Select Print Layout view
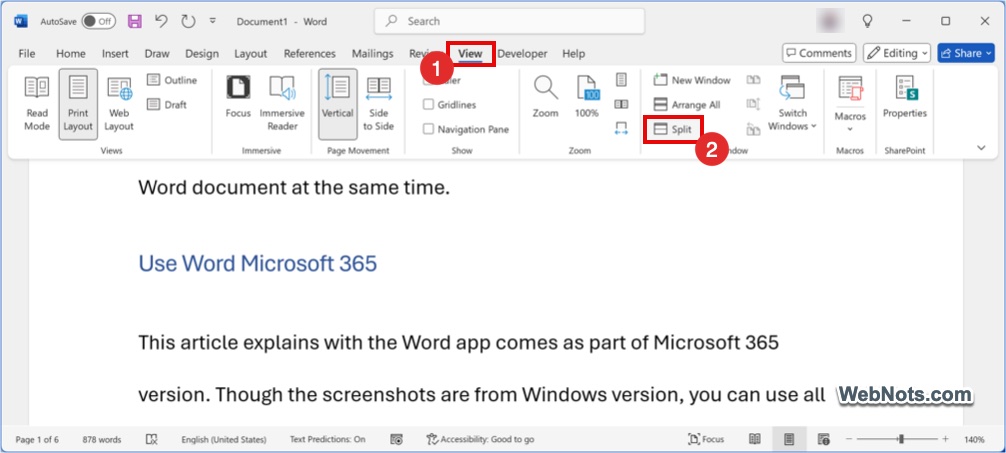The width and height of the screenshot is (1006, 453). (78, 104)
